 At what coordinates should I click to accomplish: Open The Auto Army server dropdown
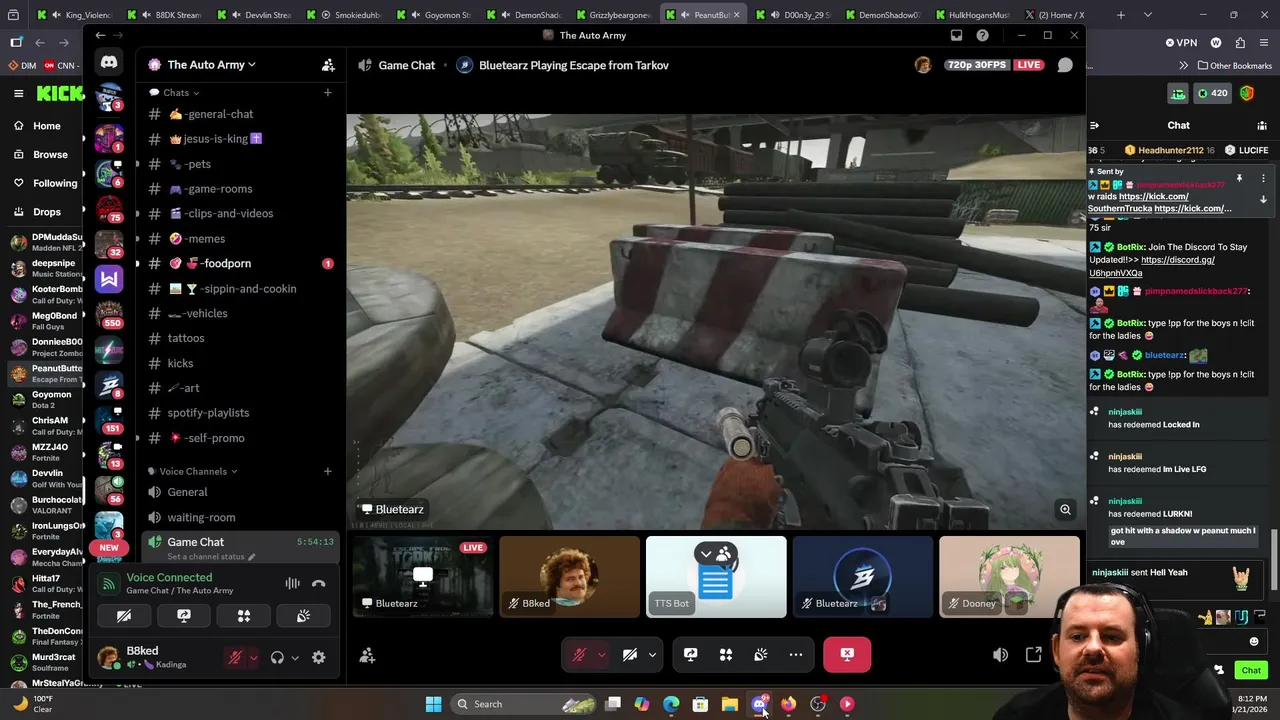tap(211, 65)
